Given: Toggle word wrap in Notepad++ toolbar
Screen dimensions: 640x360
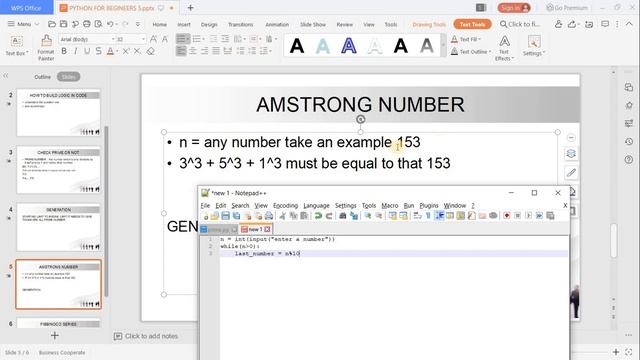Looking at the screenshot, I should tap(417, 216).
